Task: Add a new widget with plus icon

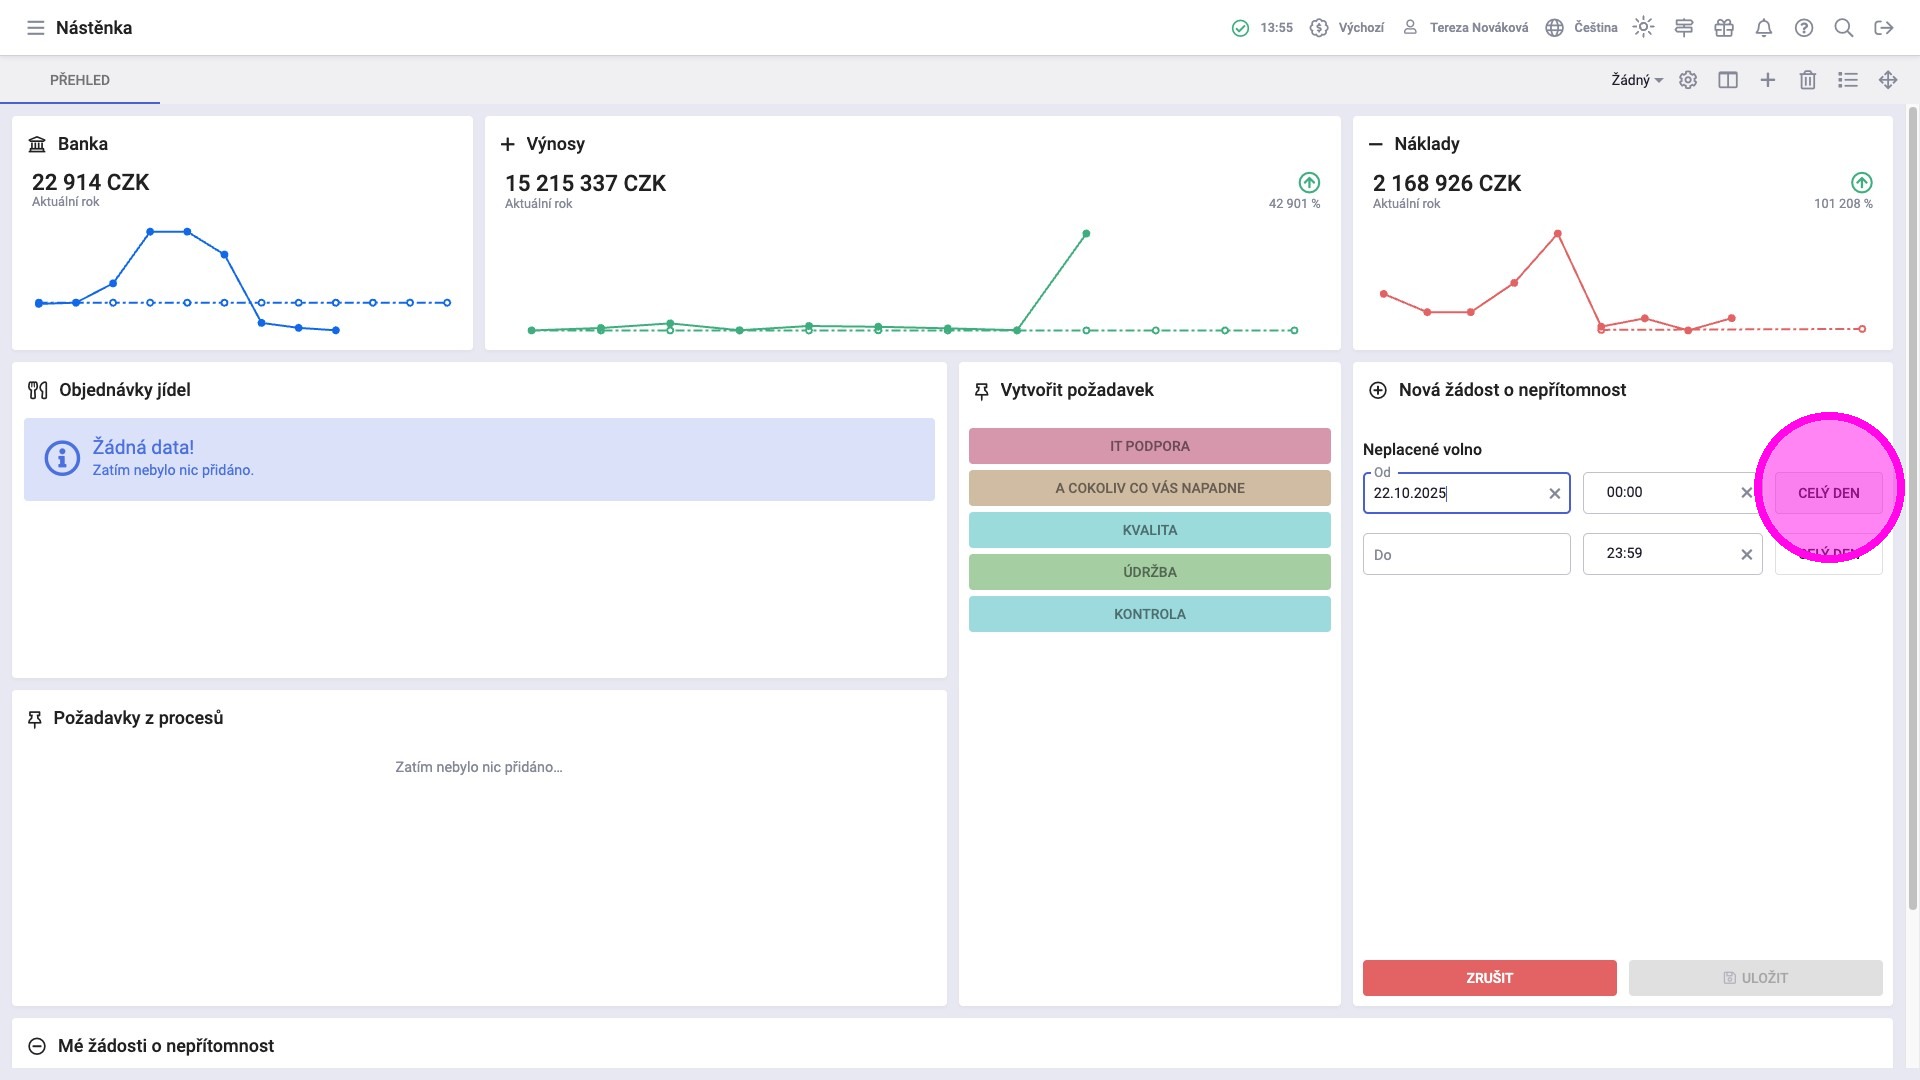Action: 1768,80
